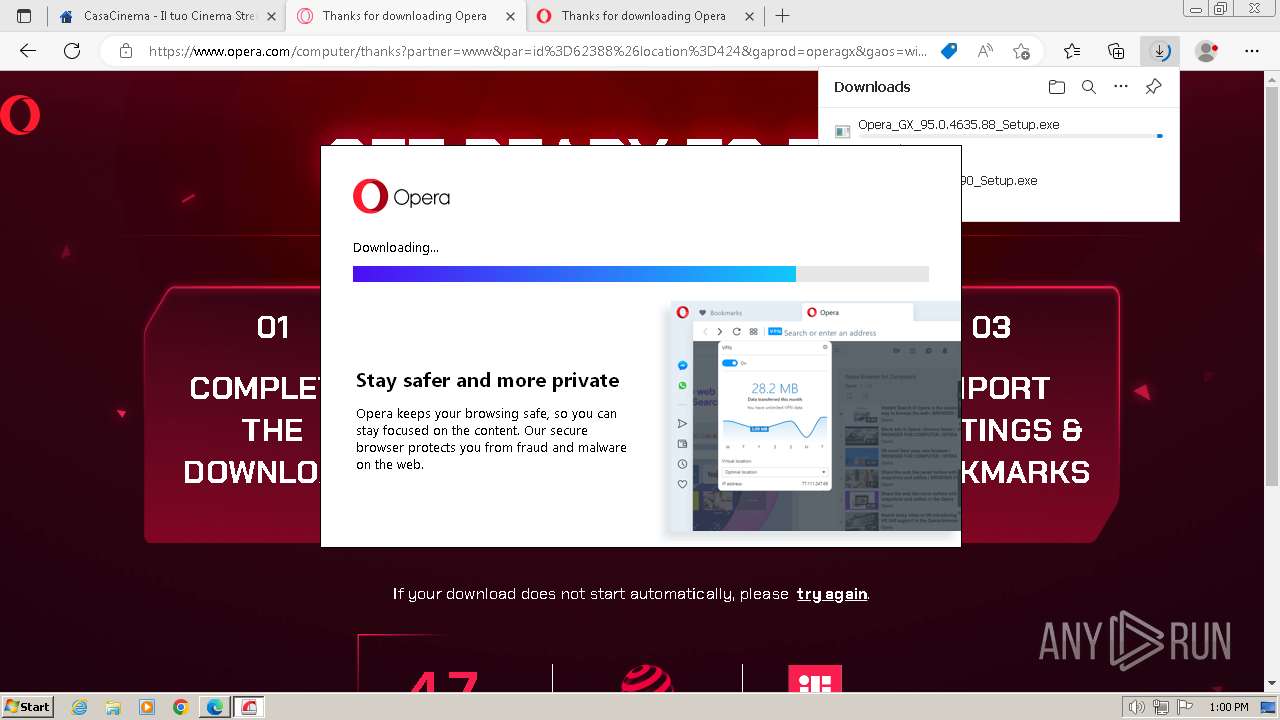Open more options in Downloads panel
Image resolution: width=1280 pixels, height=720 pixels.
[1121, 87]
